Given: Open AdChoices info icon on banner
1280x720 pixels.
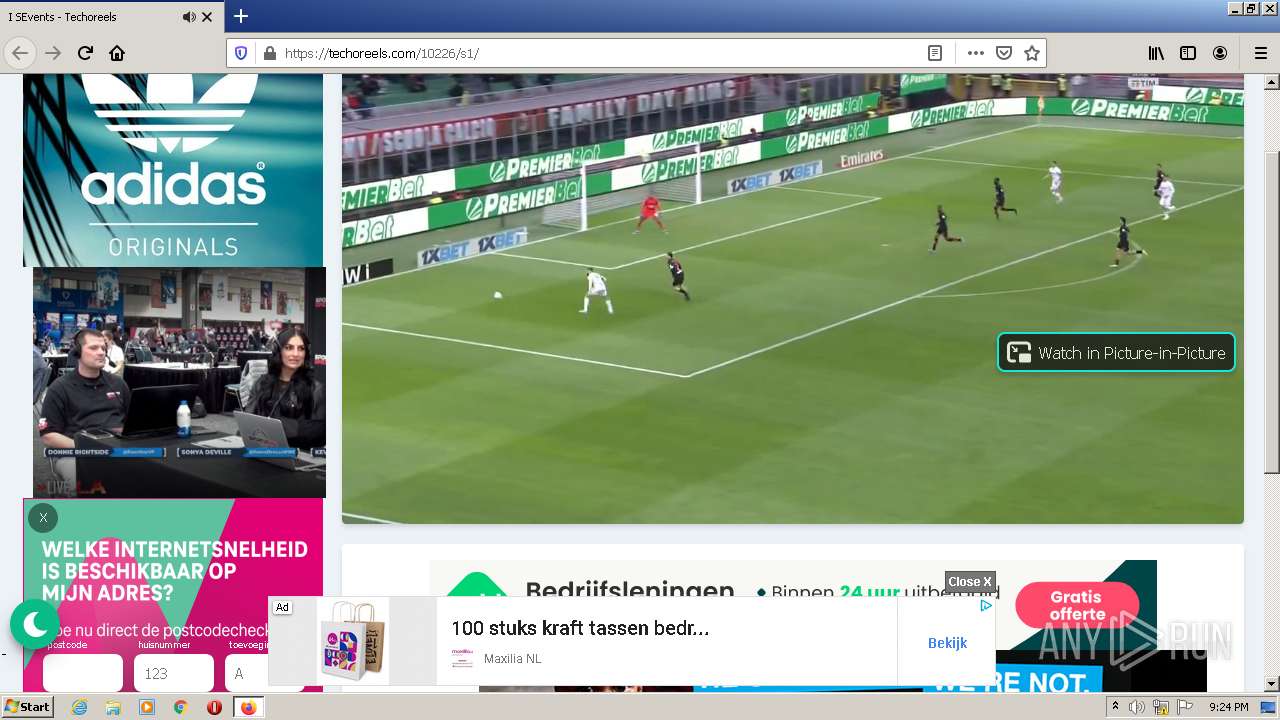Looking at the screenshot, I should pyautogui.click(x=986, y=605).
